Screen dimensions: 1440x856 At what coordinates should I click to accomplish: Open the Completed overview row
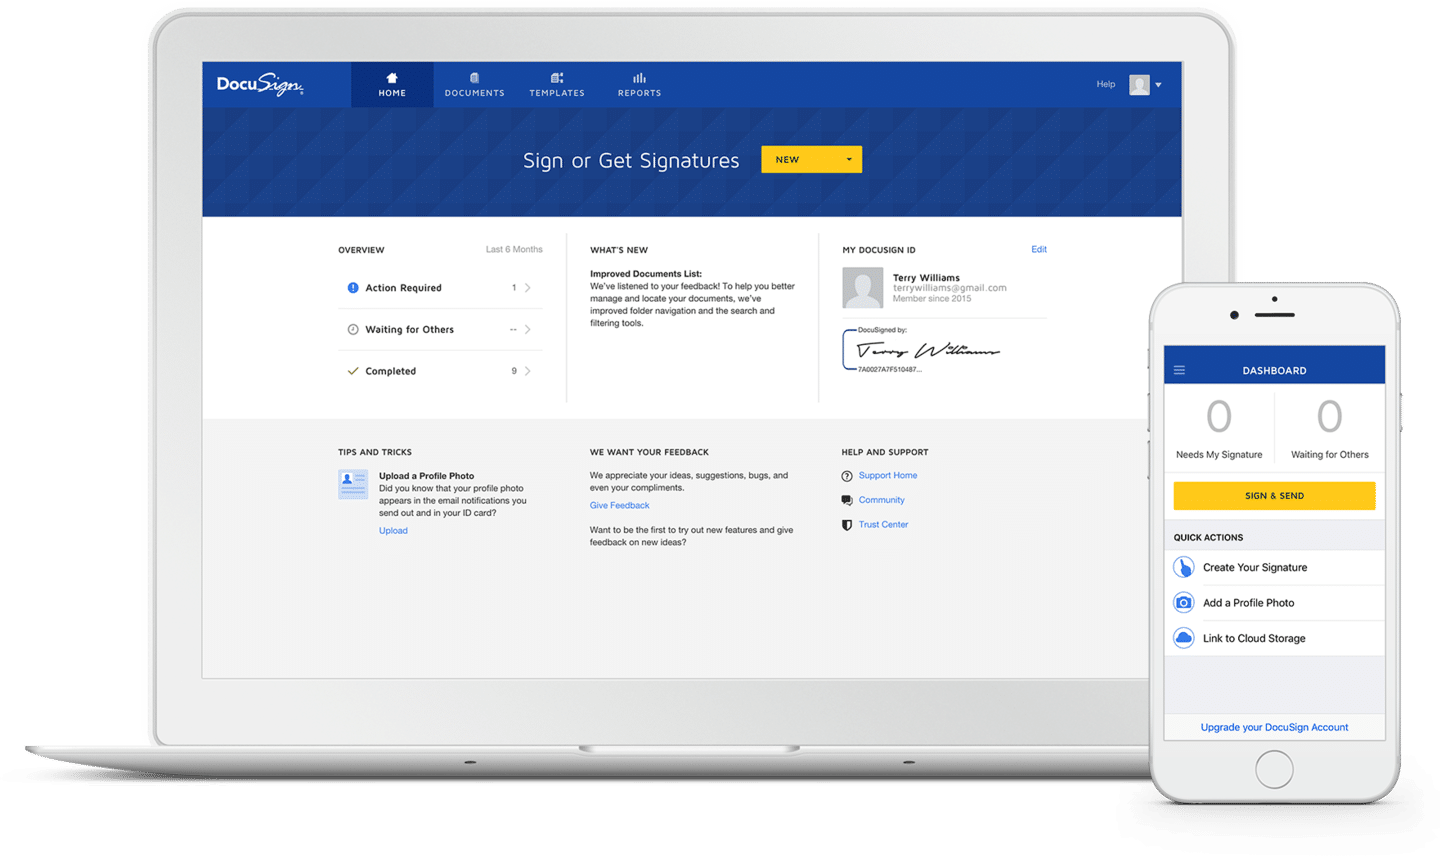click(x=440, y=371)
